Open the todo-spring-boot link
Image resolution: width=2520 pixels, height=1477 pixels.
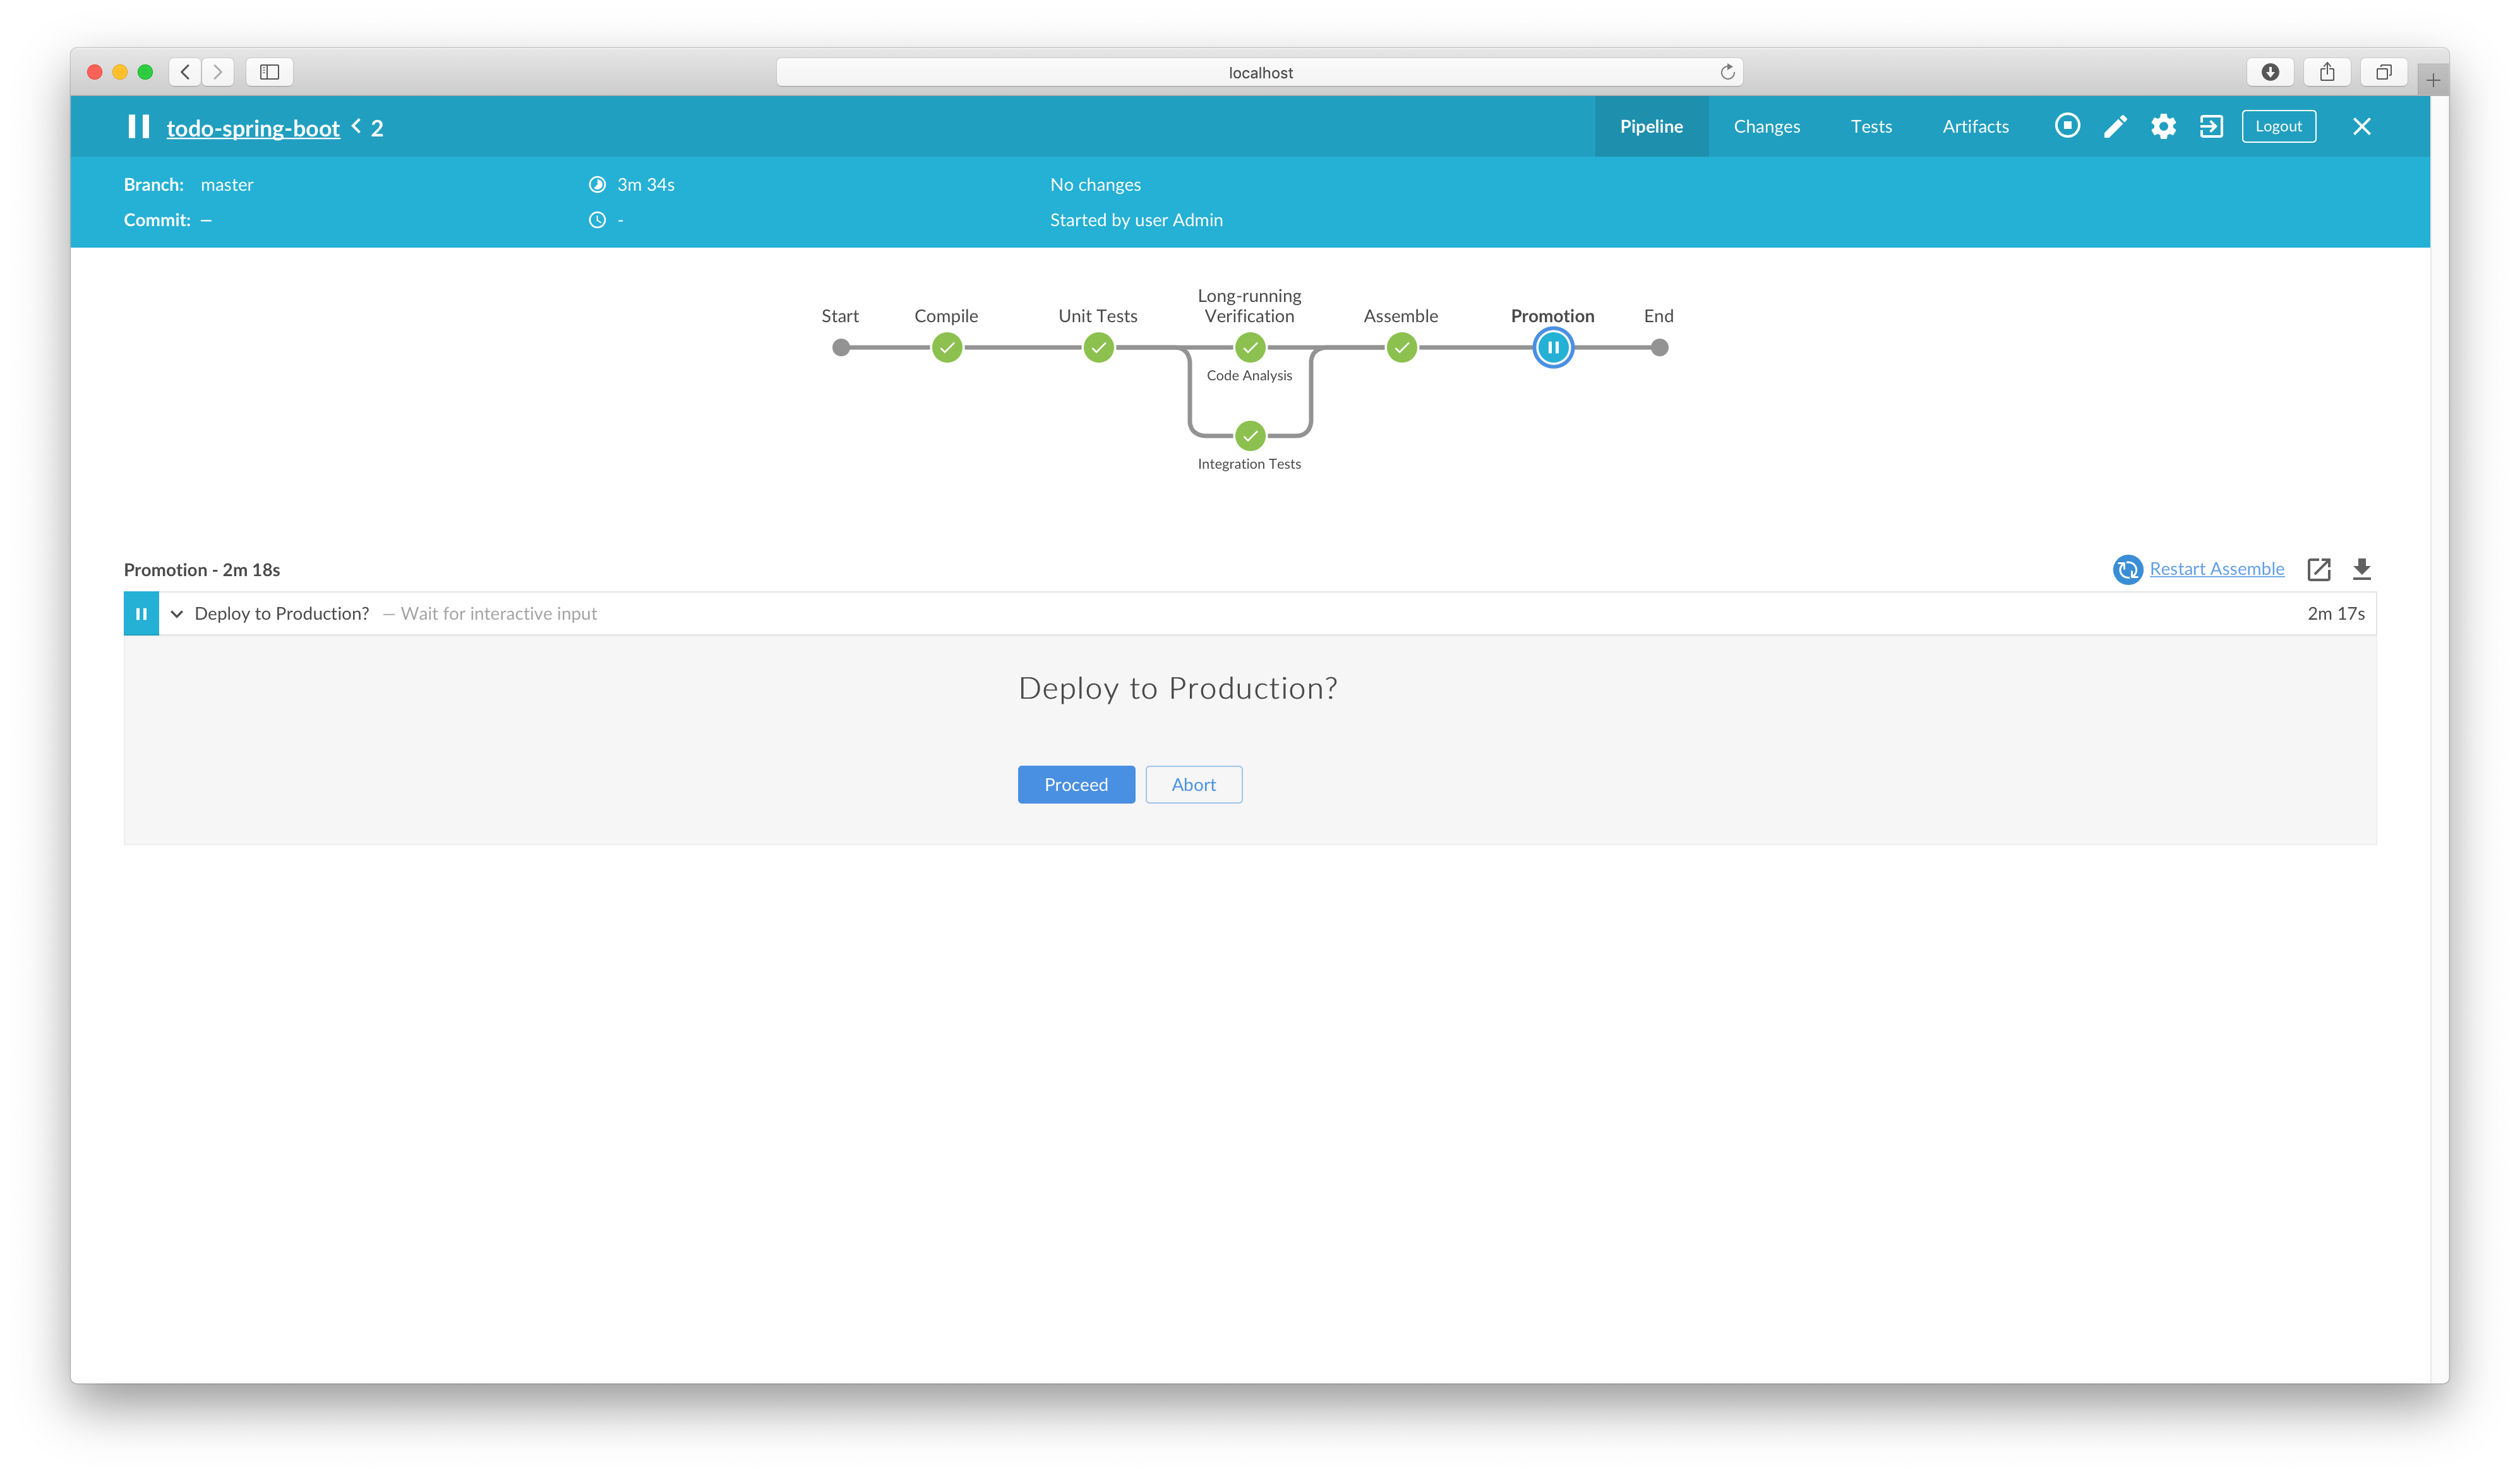point(253,128)
